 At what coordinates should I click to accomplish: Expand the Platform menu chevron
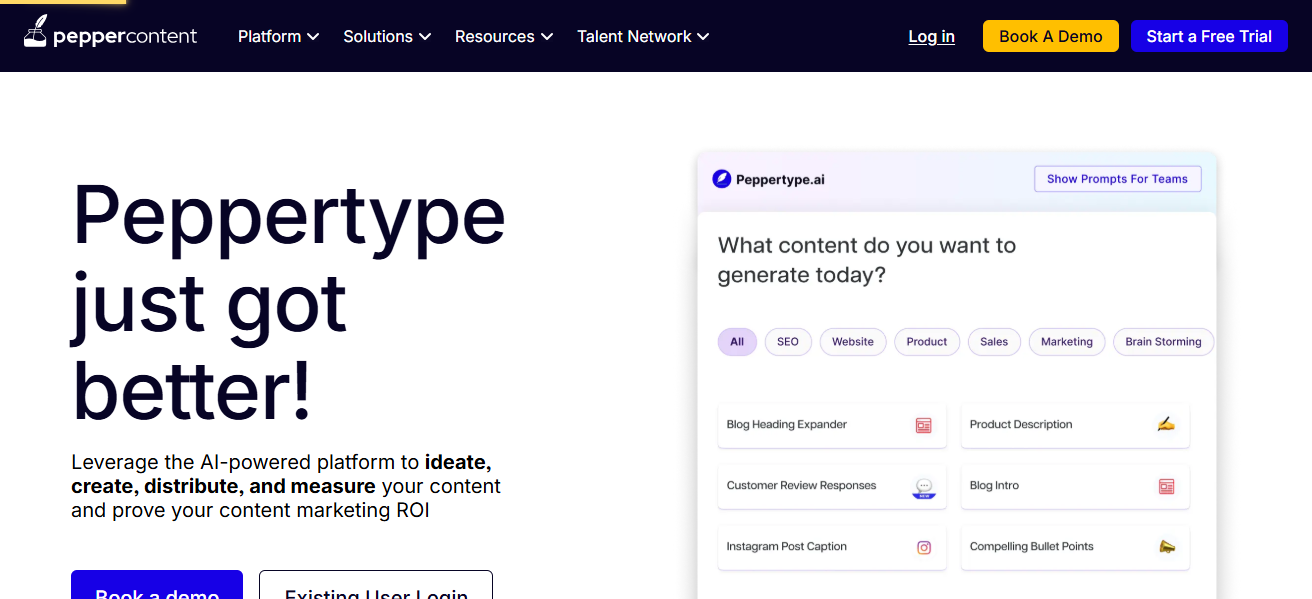point(313,37)
